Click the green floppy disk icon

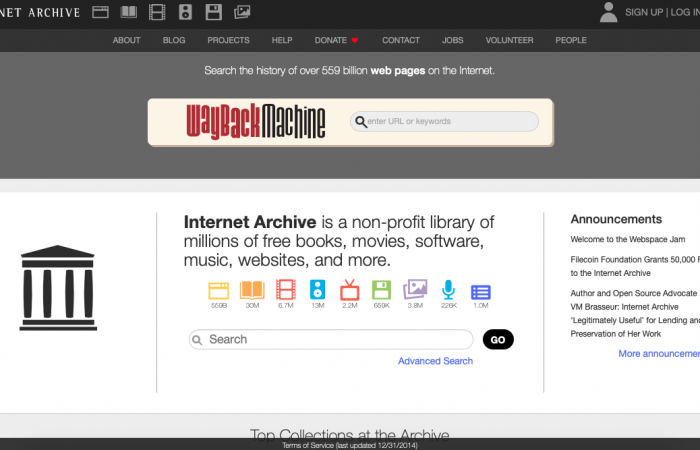[382, 290]
